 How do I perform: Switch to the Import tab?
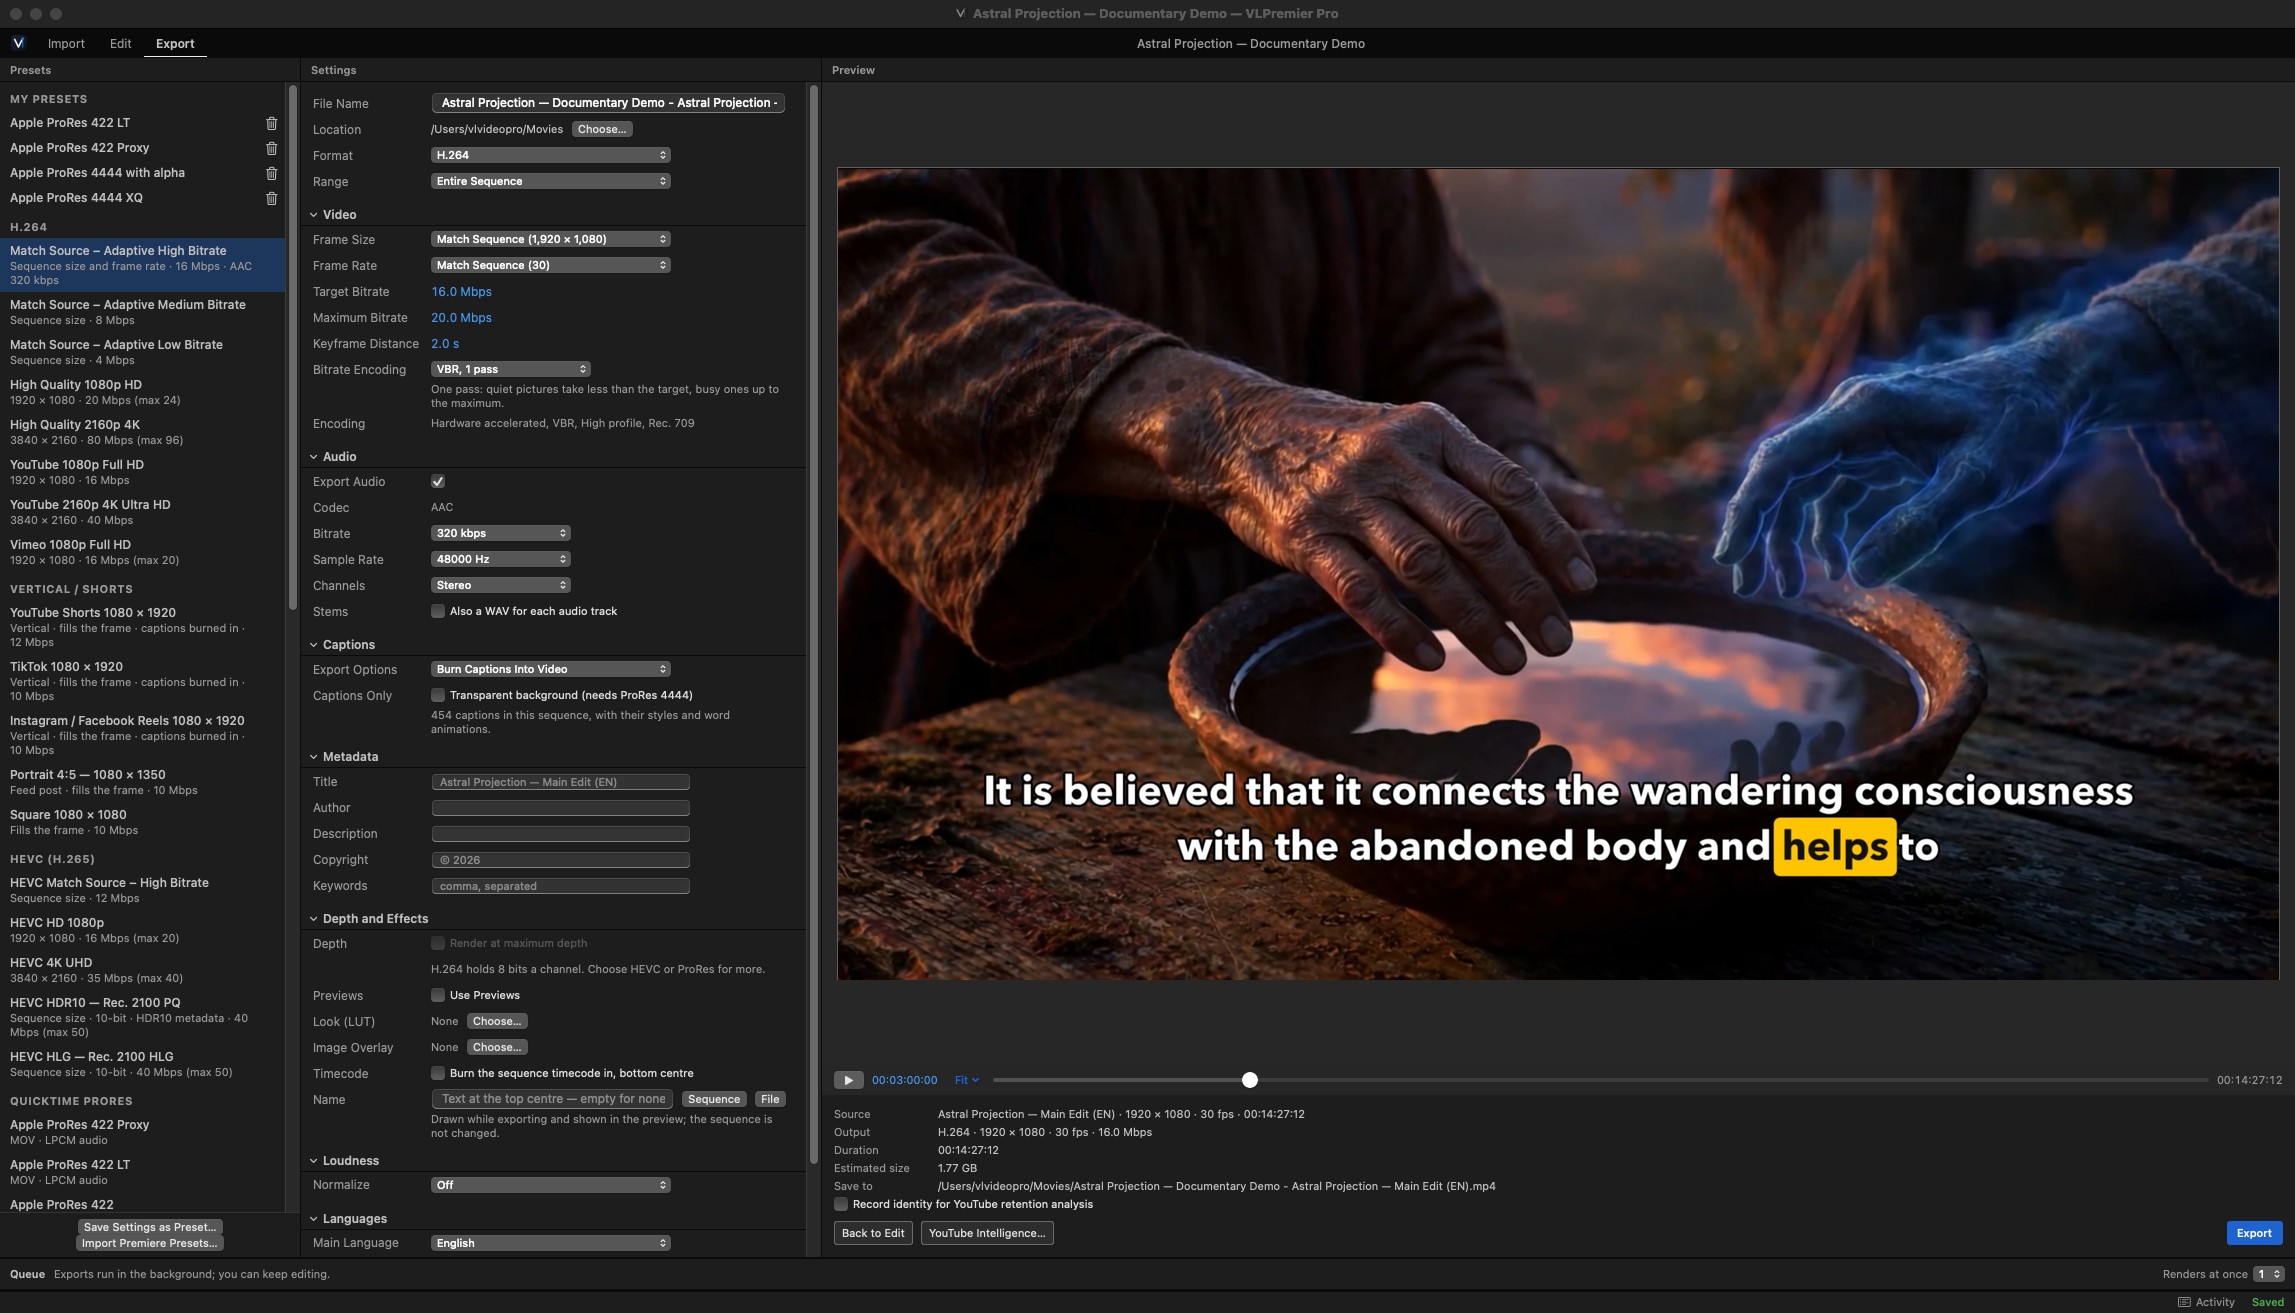[x=66, y=43]
